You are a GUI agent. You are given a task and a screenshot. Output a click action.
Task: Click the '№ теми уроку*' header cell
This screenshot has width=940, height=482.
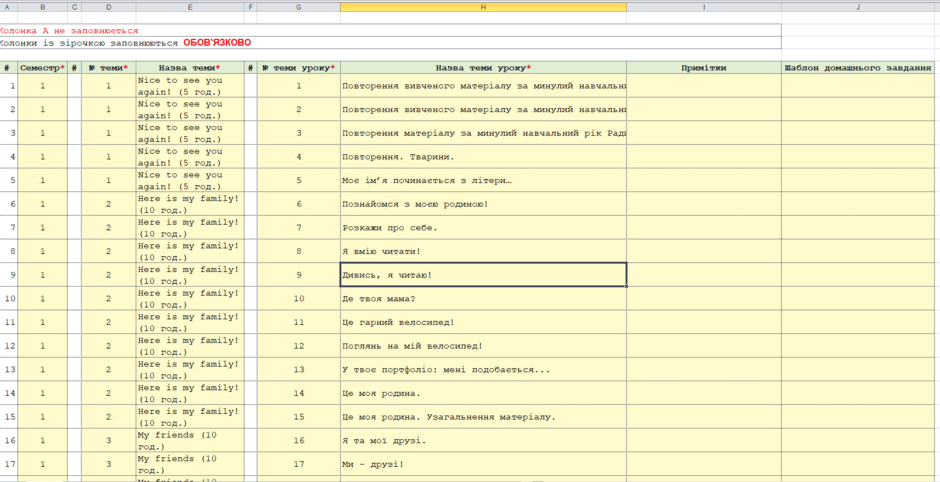[x=299, y=68]
